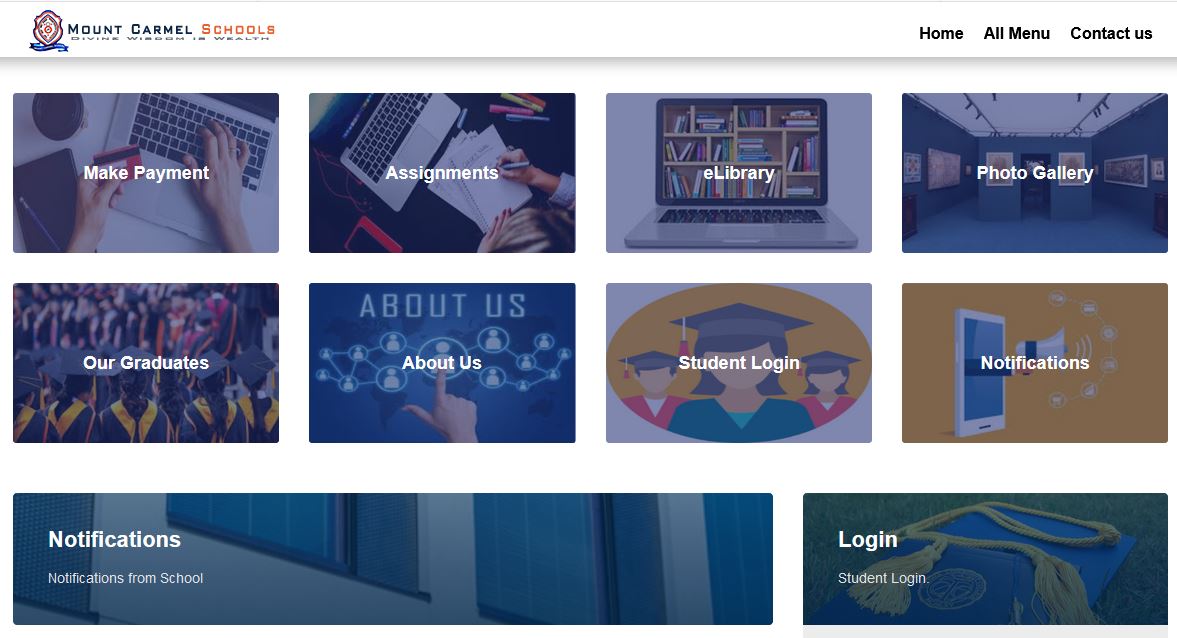This screenshot has height=638, width=1177.
Task: Select Contact us in the navigation bar
Action: (x=1111, y=33)
